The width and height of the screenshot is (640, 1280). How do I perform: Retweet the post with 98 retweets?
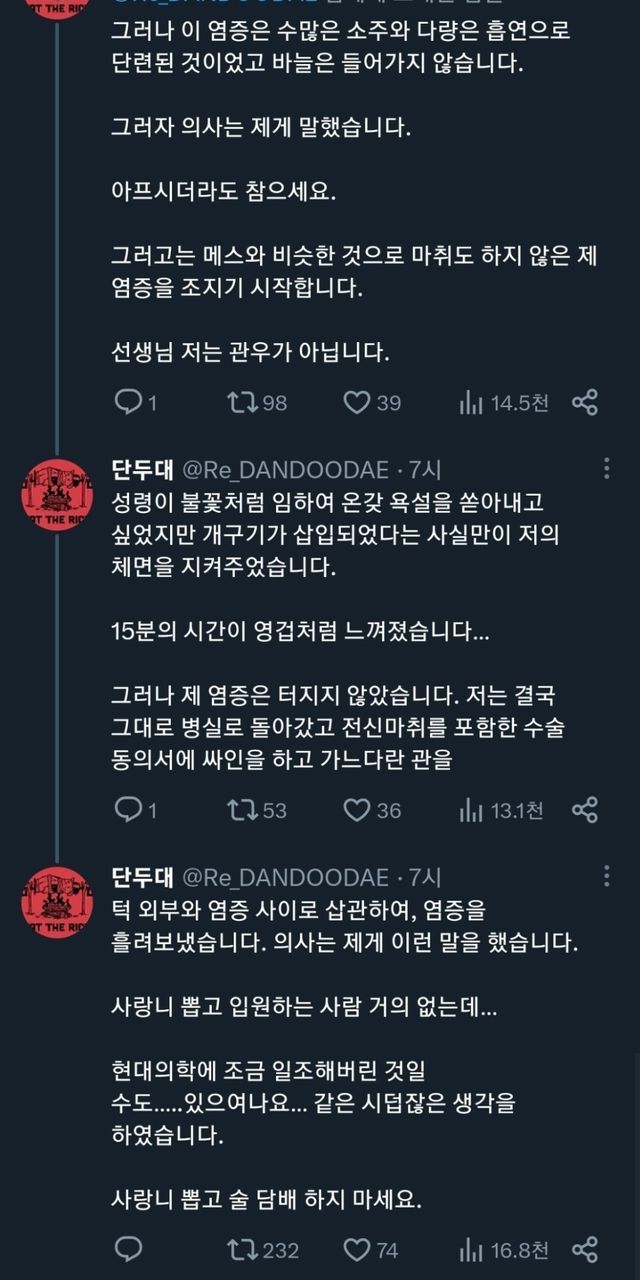[x=241, y=402]
